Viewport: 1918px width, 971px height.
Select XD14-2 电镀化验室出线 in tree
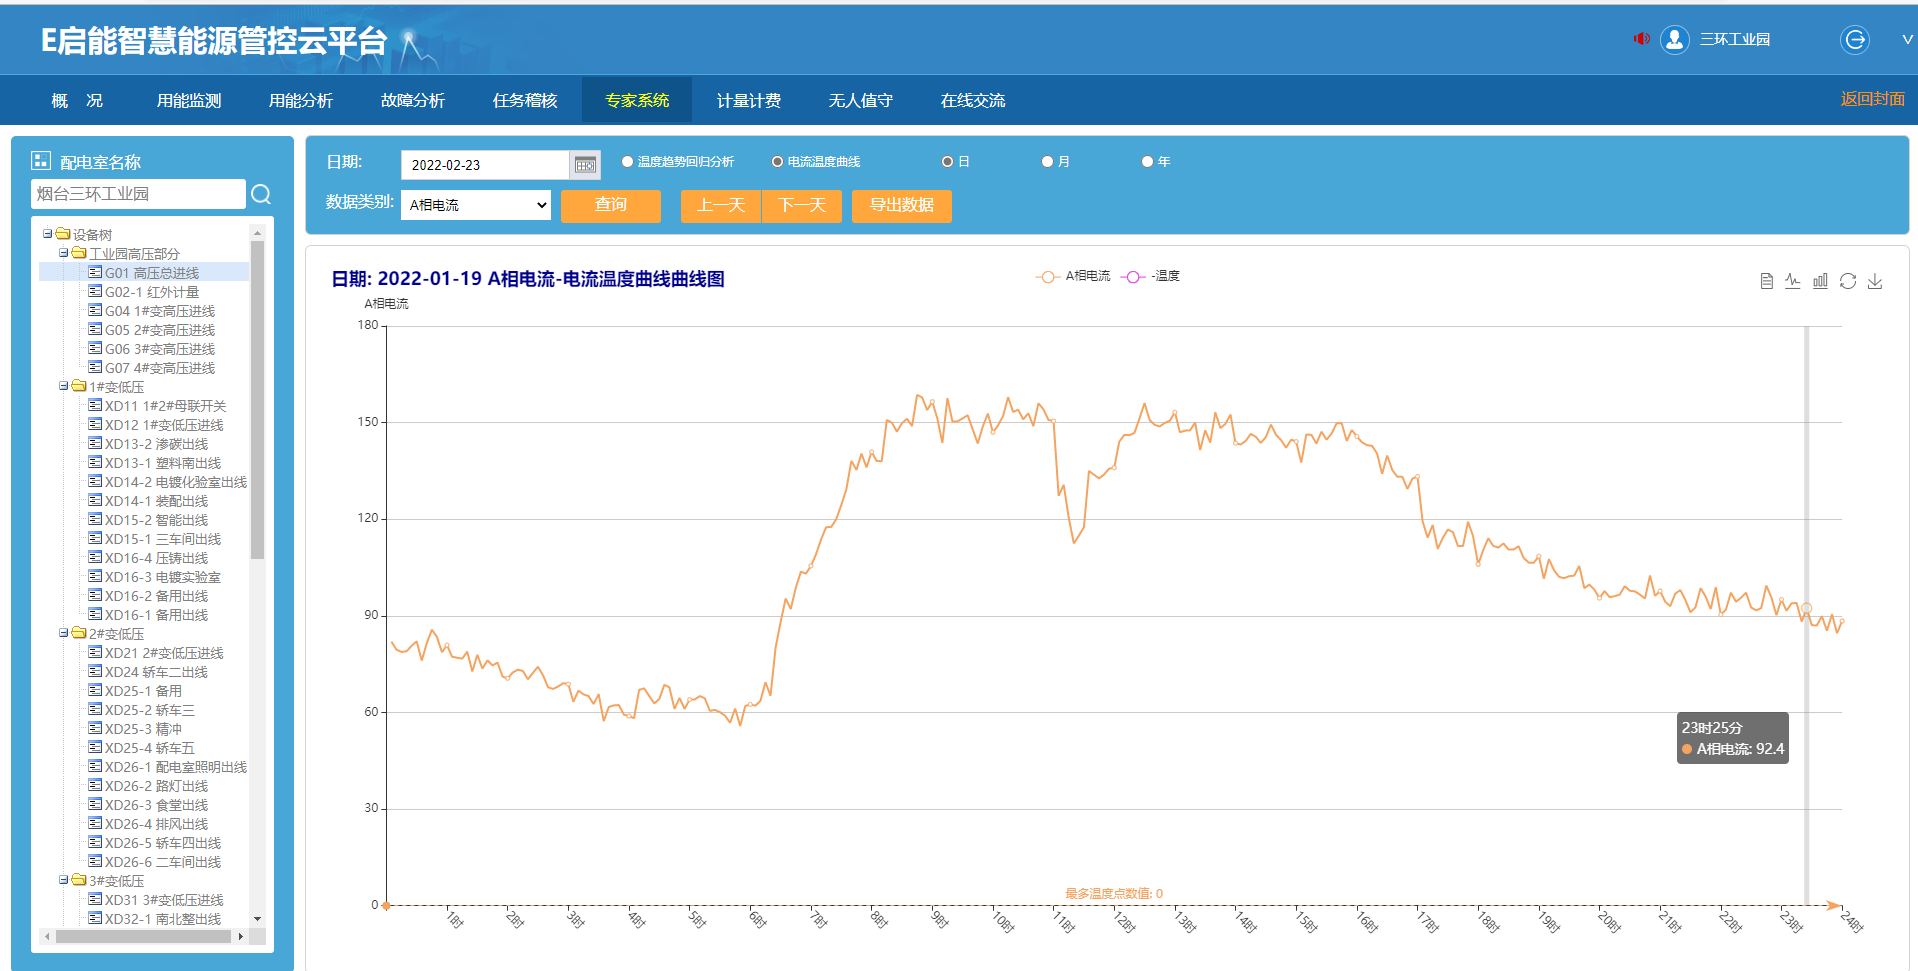click(176, 481)
